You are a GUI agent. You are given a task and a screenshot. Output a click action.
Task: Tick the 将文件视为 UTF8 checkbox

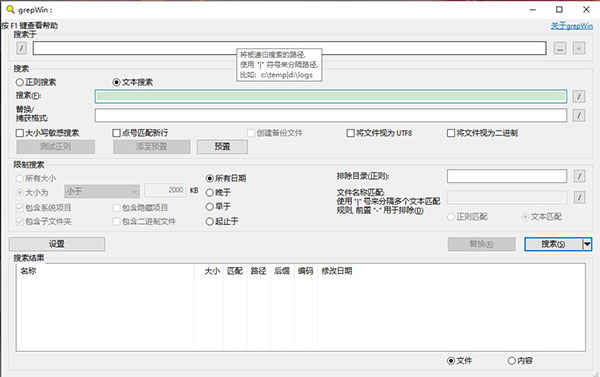[350, 133]
